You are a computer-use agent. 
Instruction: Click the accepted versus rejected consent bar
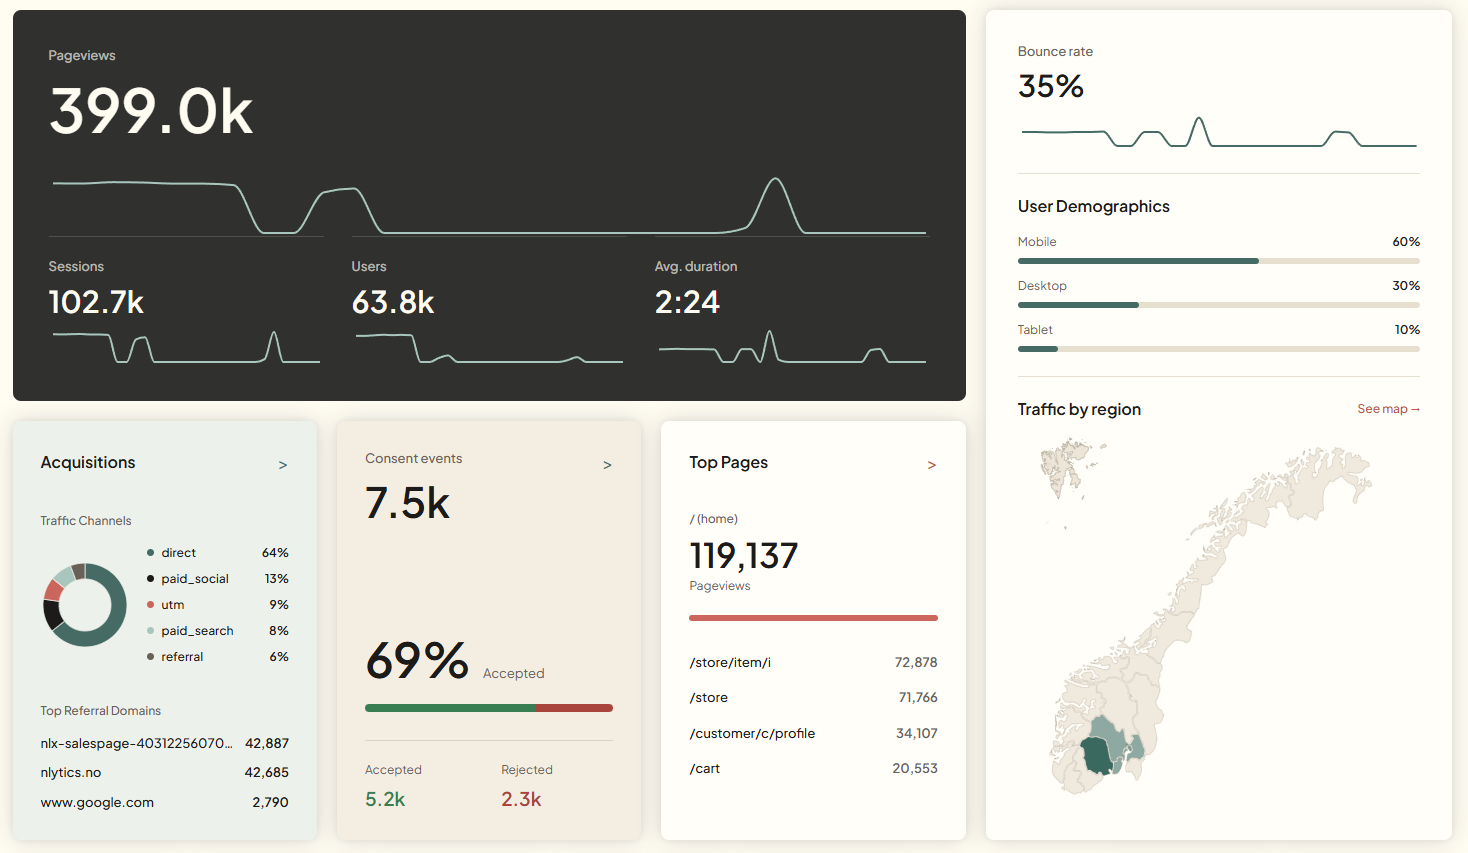coord(489,708)
